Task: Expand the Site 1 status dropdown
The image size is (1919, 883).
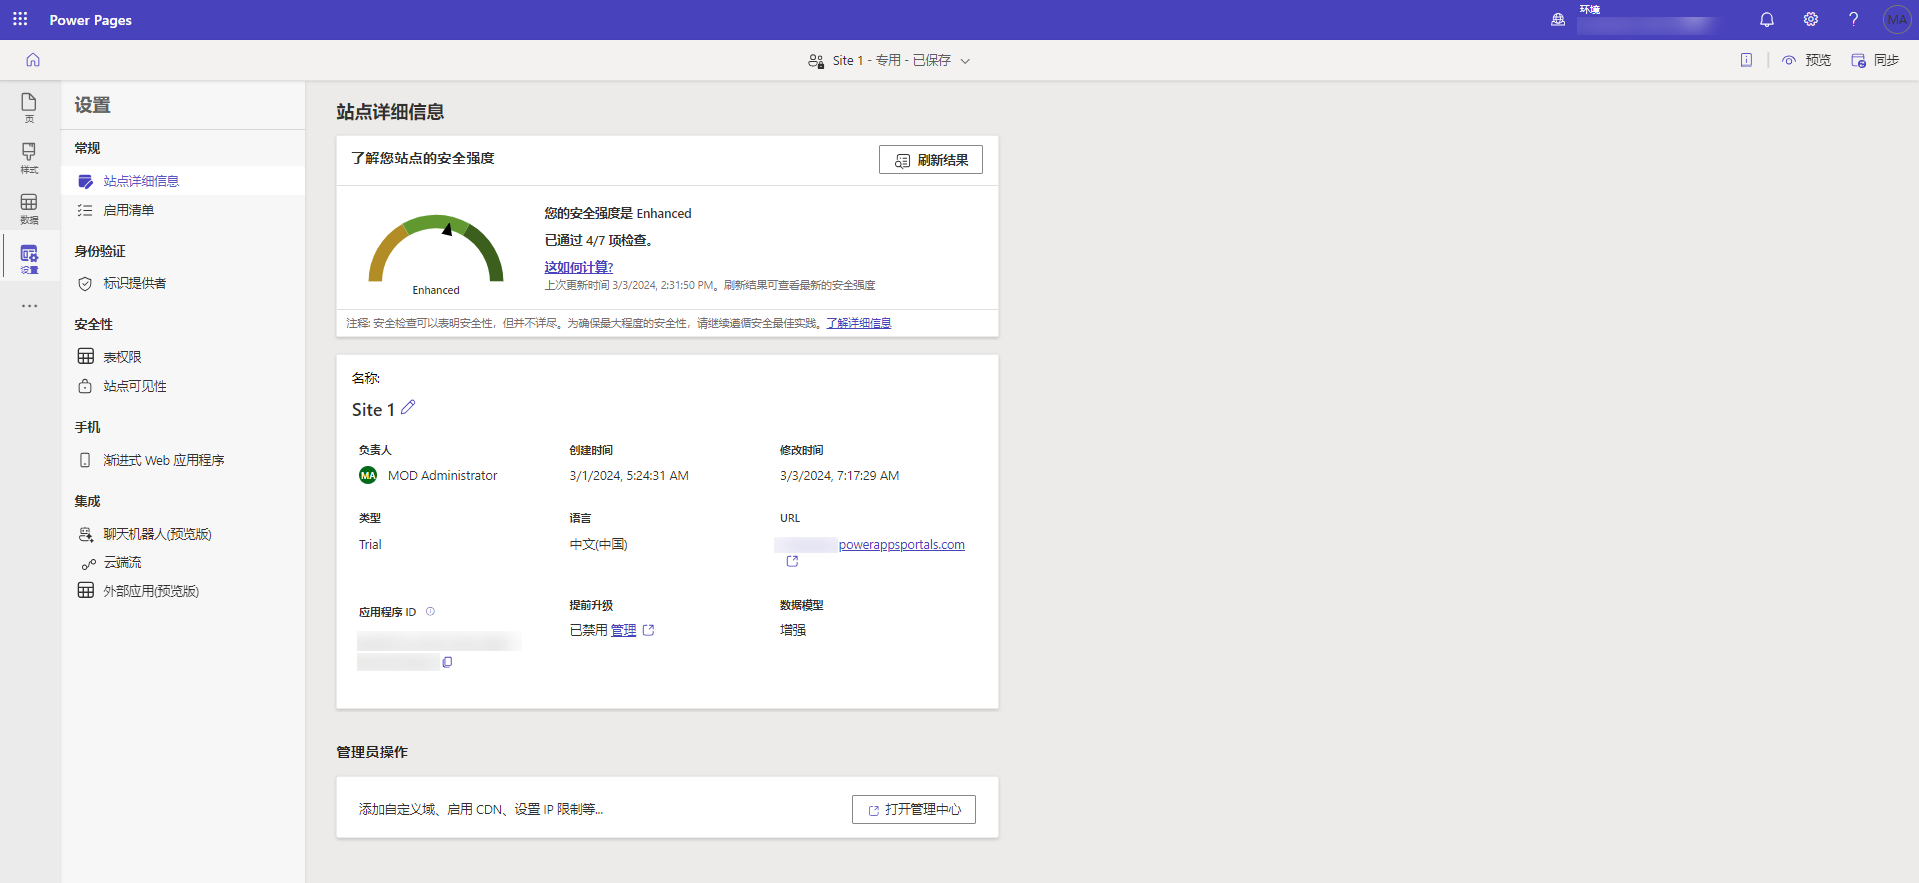Action: [x=965, y=61]
